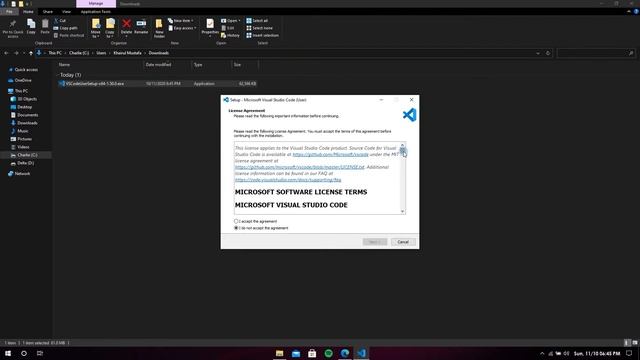640x360 pixels.
Task: Click Pin to Quick access in Explorer ribbon
Action: [x=13, y=28]
